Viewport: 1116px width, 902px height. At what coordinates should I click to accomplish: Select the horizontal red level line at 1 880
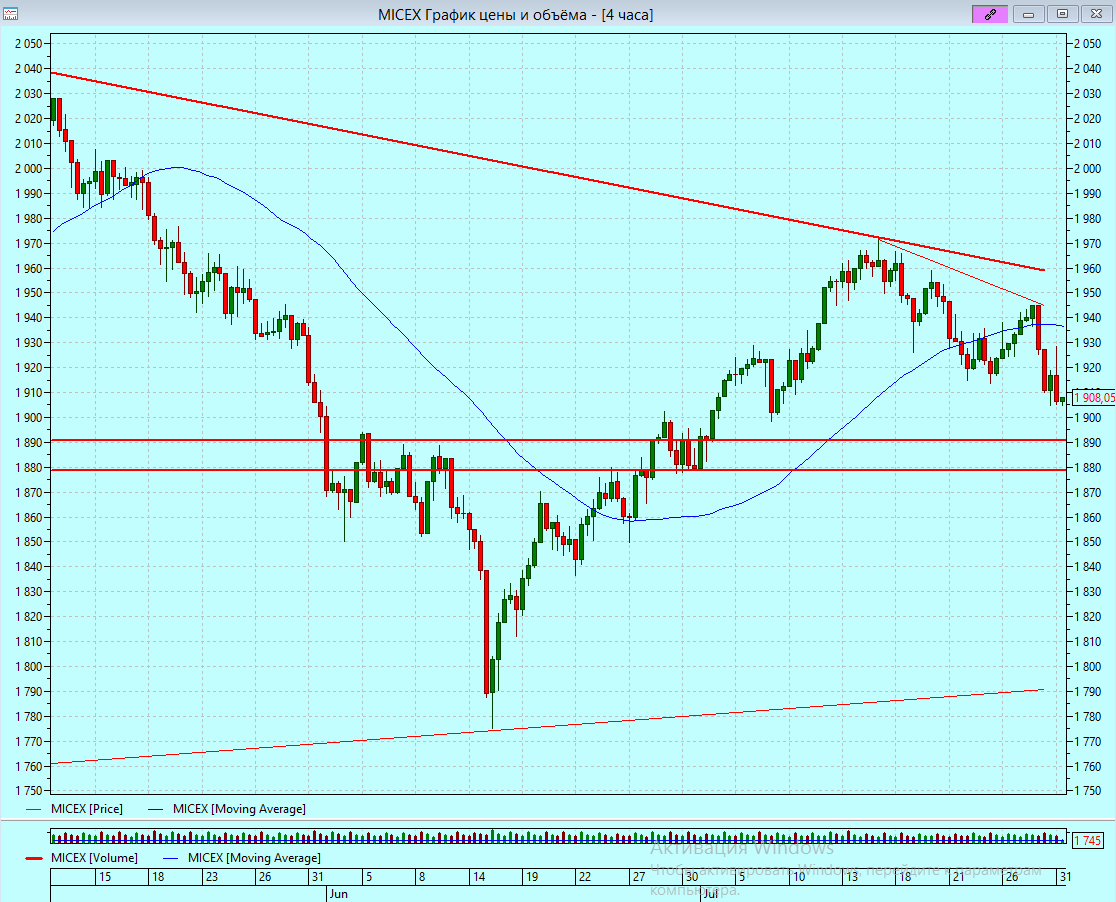558,470
